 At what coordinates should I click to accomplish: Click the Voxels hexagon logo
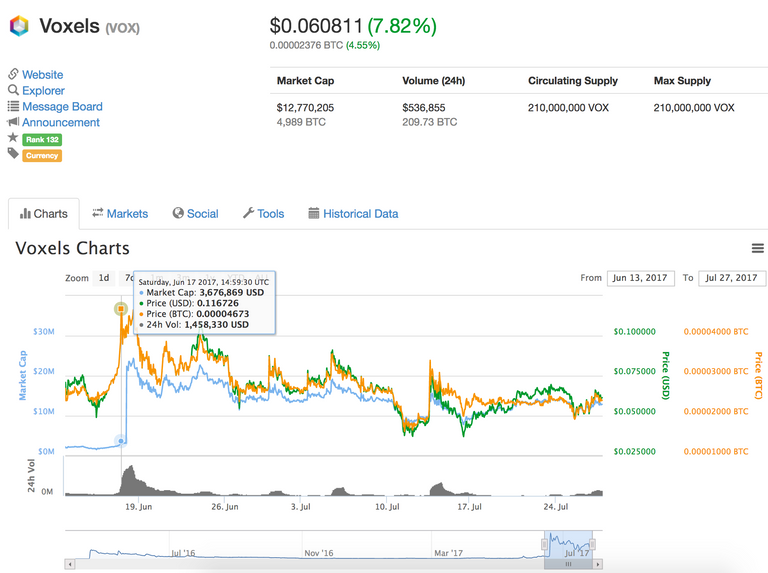19,26
